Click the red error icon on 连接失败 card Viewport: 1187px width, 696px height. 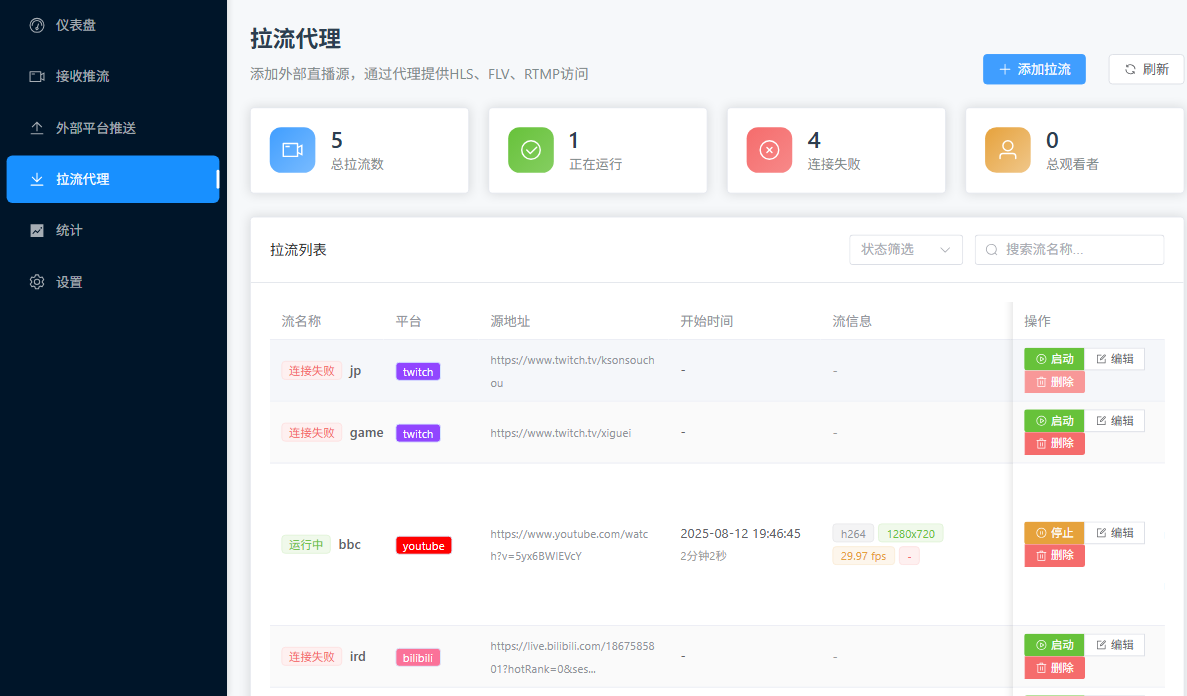point(768,149)
